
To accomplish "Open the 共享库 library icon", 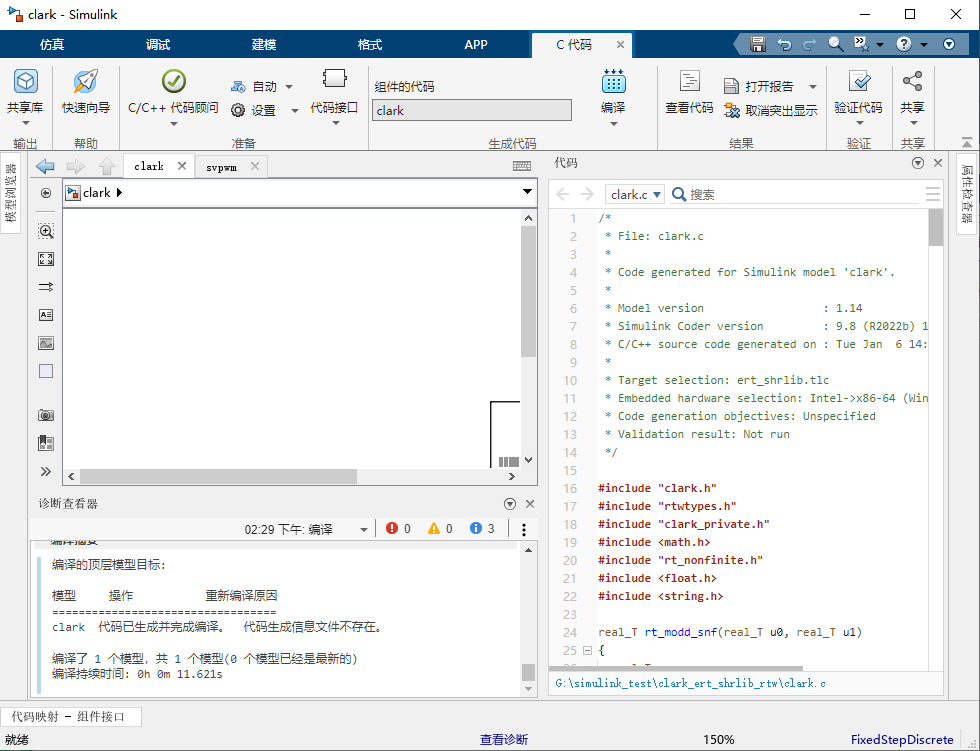I will [x=26, y=81].
